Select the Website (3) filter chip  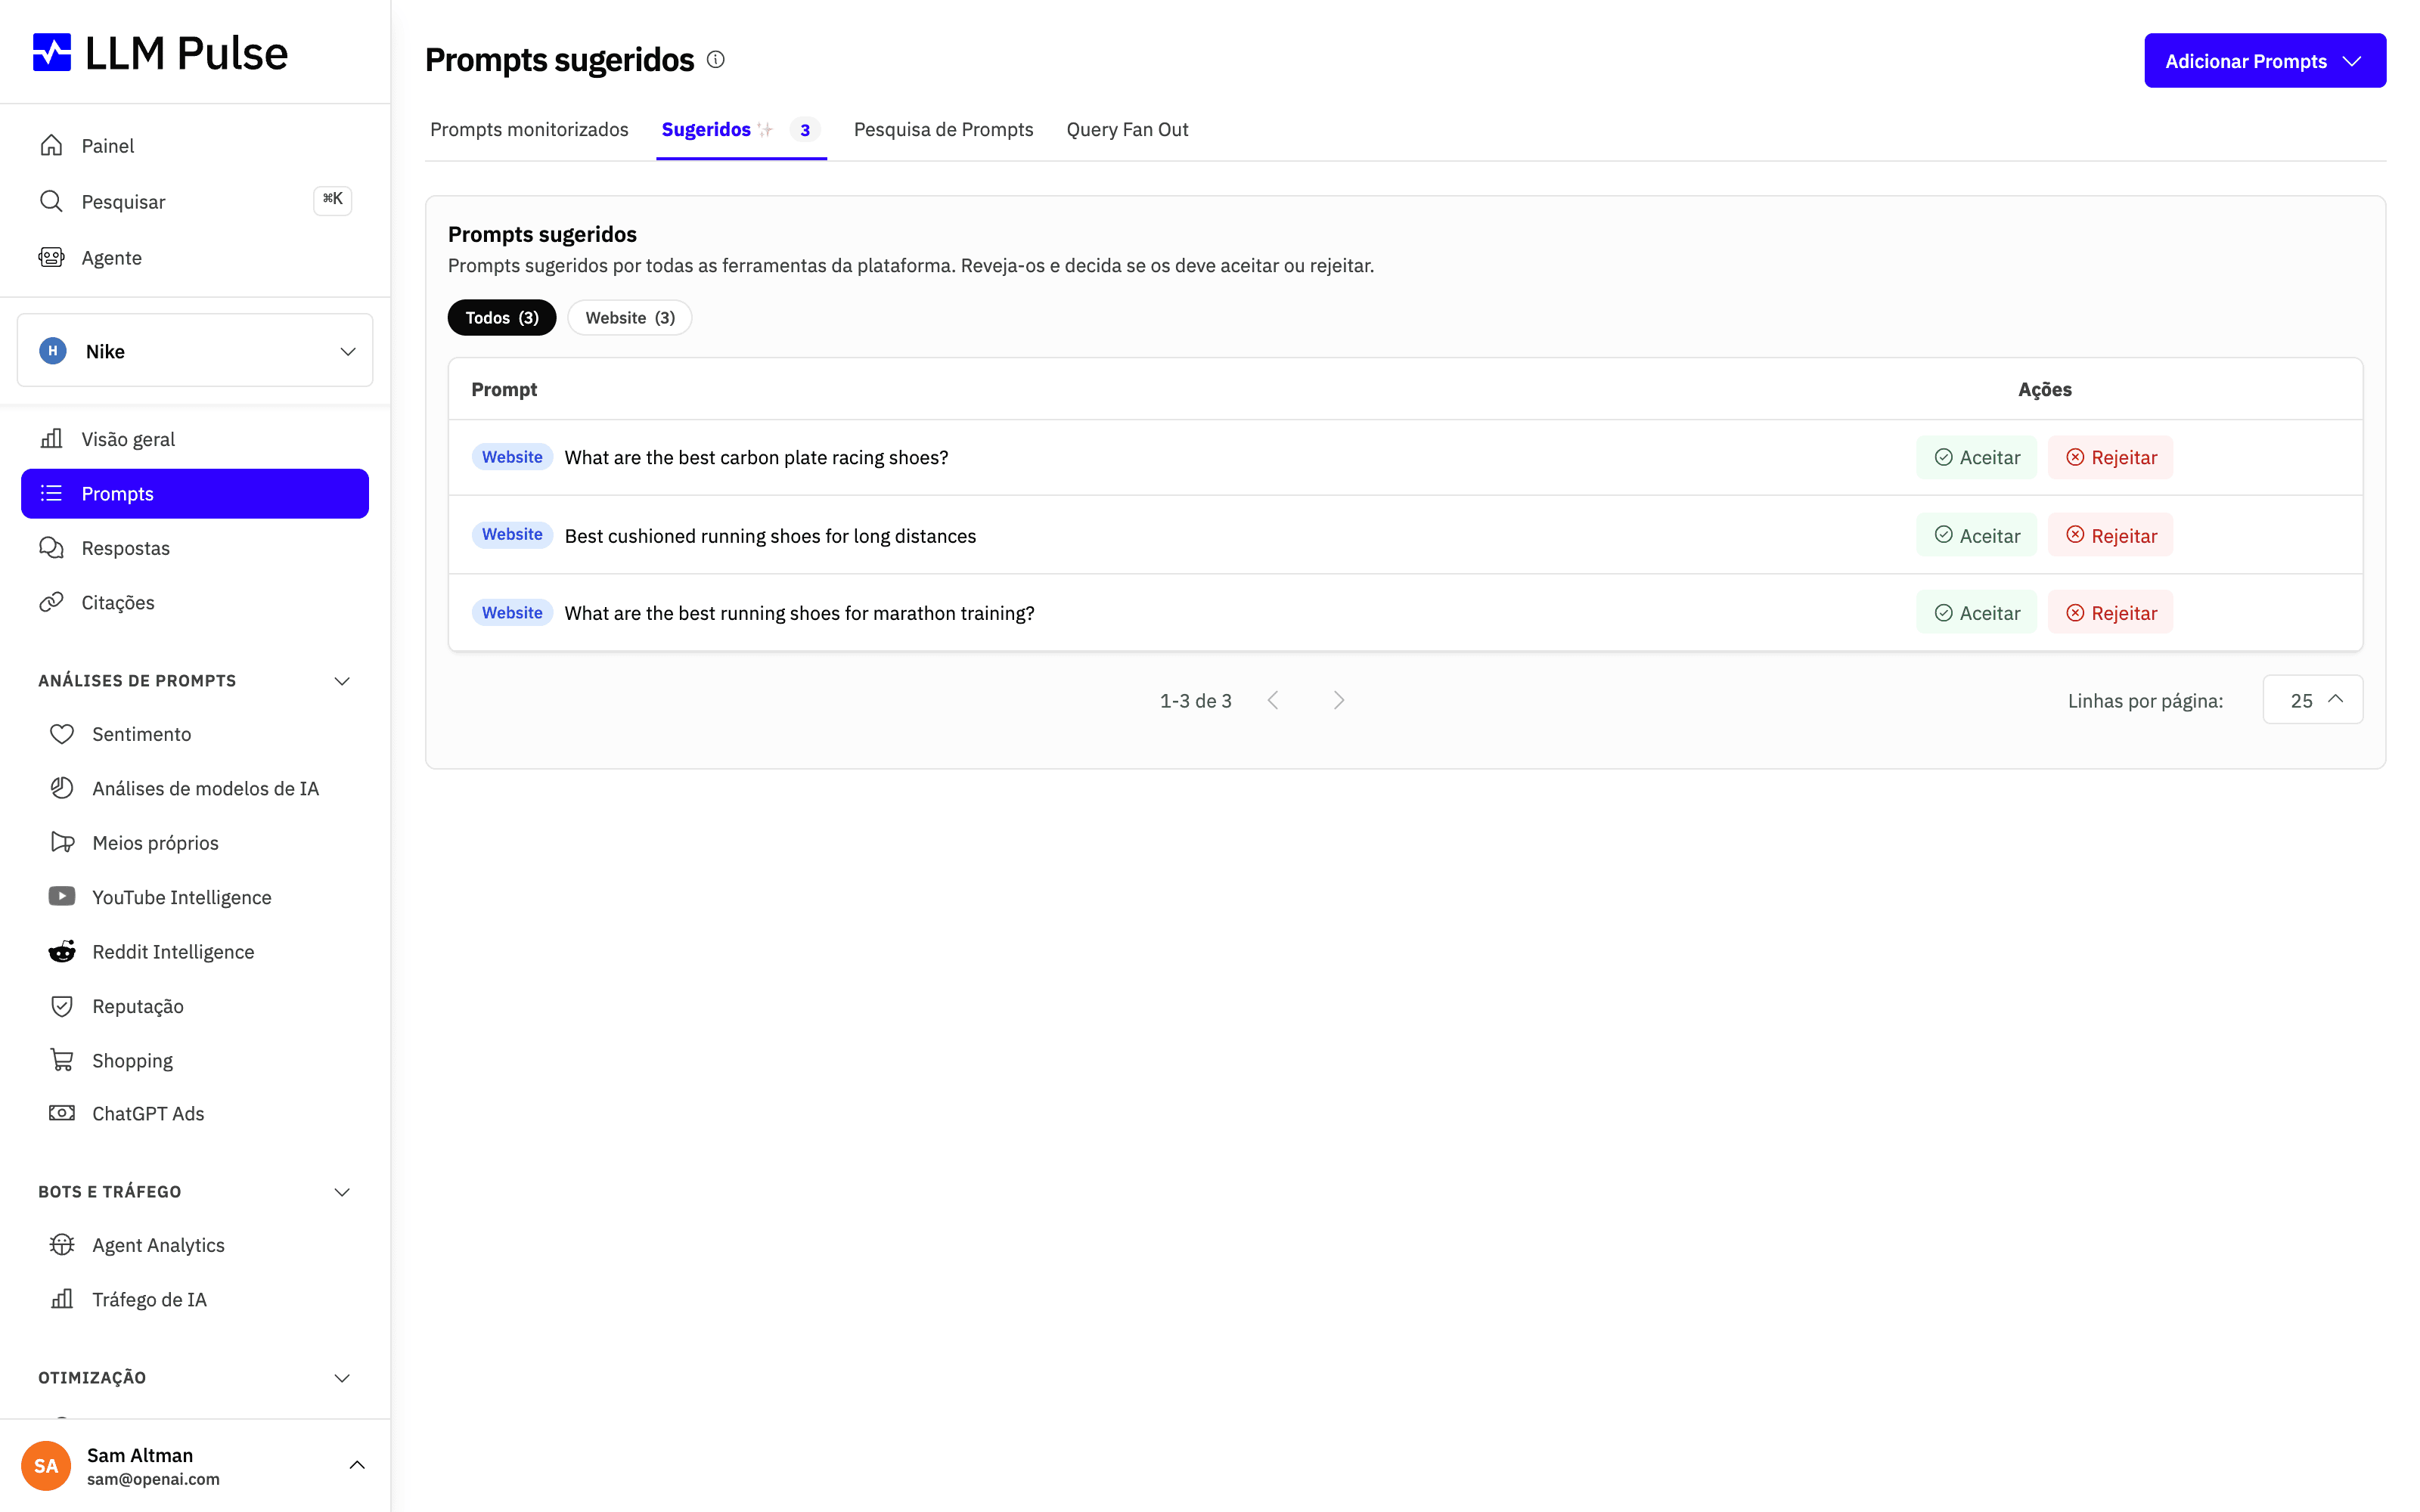(x=630, y=318)
